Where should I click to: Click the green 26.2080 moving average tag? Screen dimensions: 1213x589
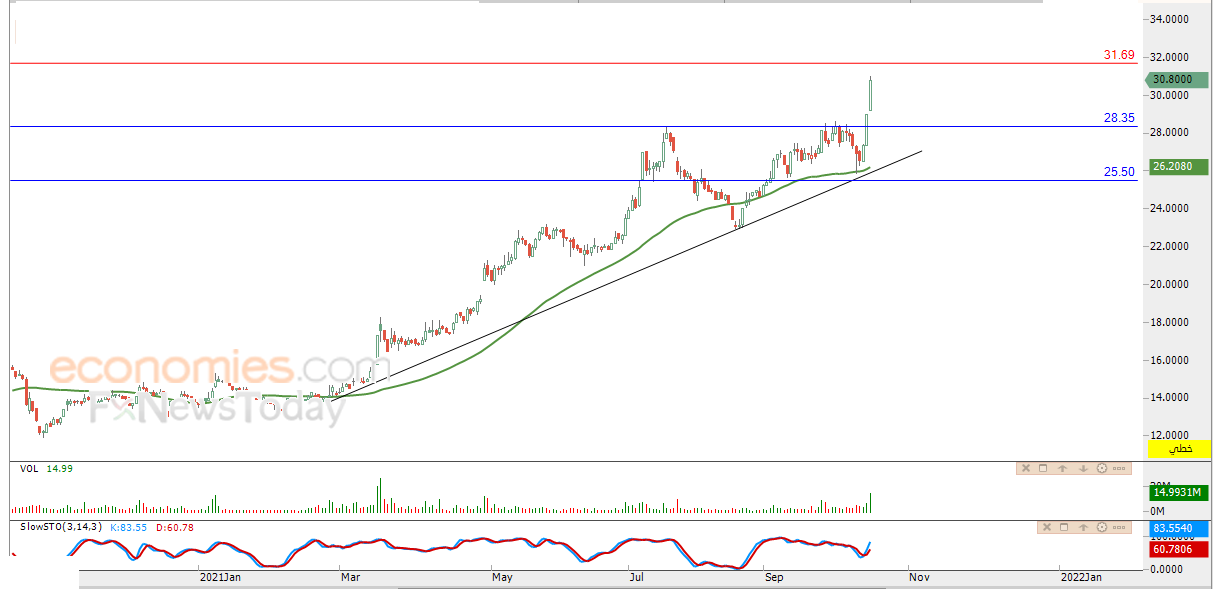pos(1176,167)
